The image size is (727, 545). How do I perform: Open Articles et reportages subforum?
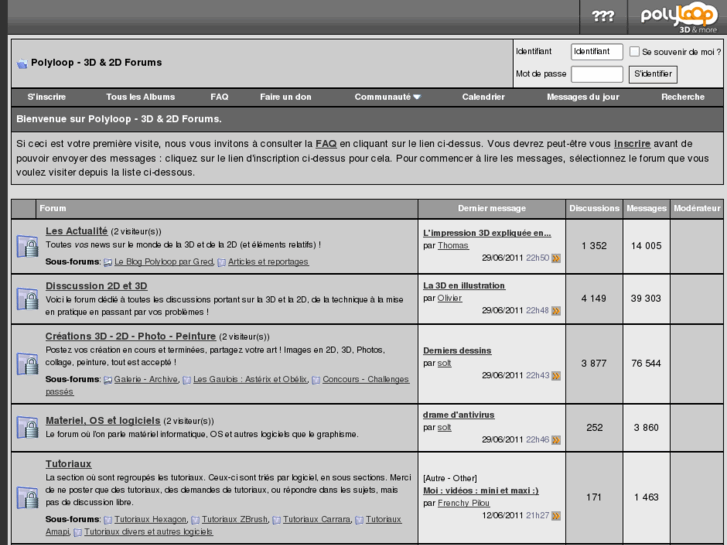point(268,262)
